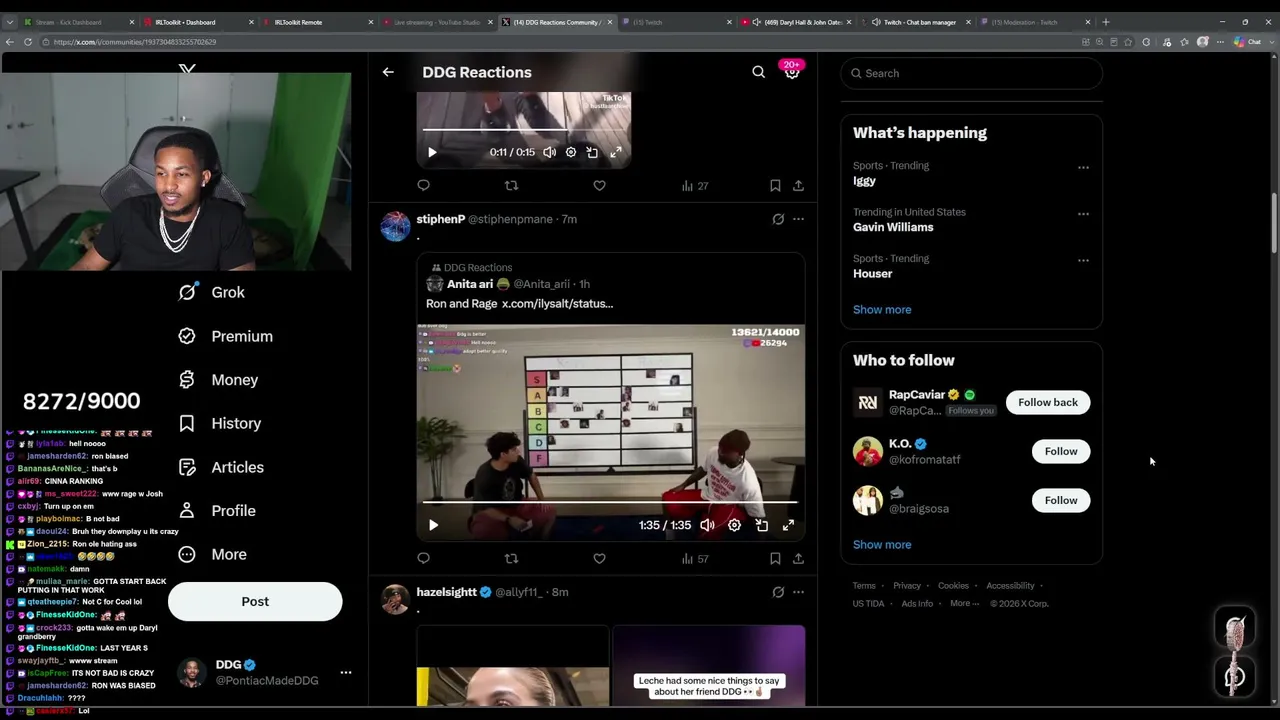1280x720 pixels.
Task: Reload the page in browser toolbar
Action: coord(28,42)
